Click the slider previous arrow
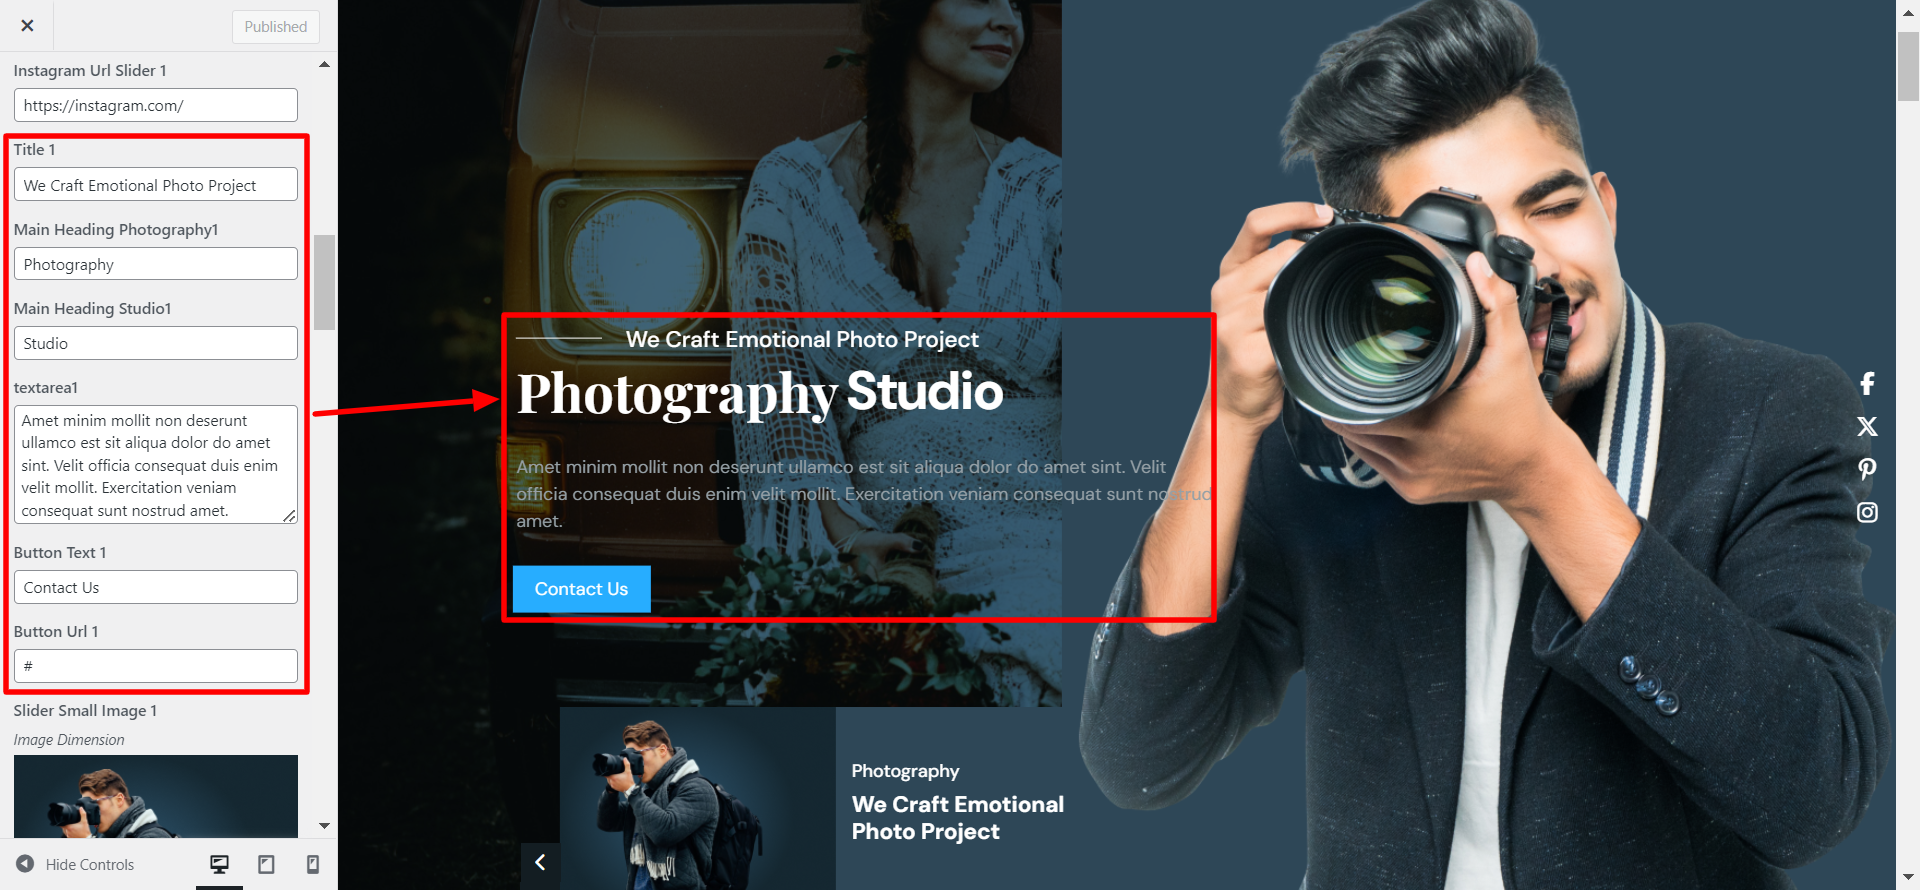 click(x=540, y=862)
